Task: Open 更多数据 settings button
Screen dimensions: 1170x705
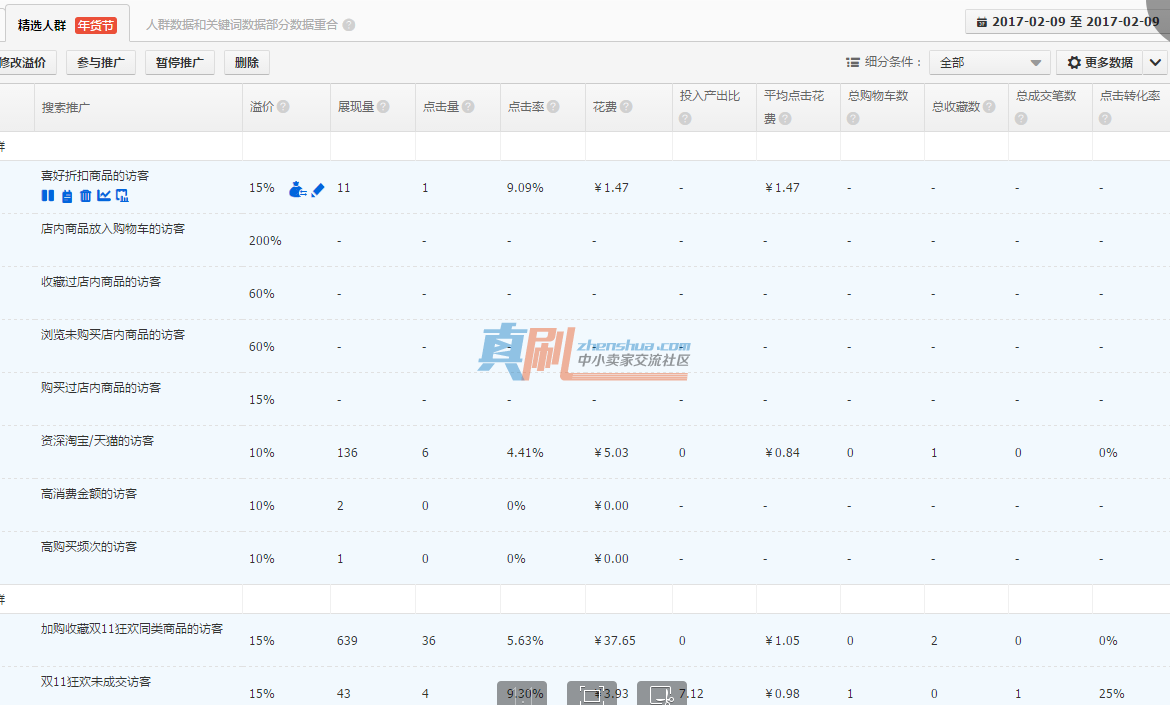Action: point(1100,63)
